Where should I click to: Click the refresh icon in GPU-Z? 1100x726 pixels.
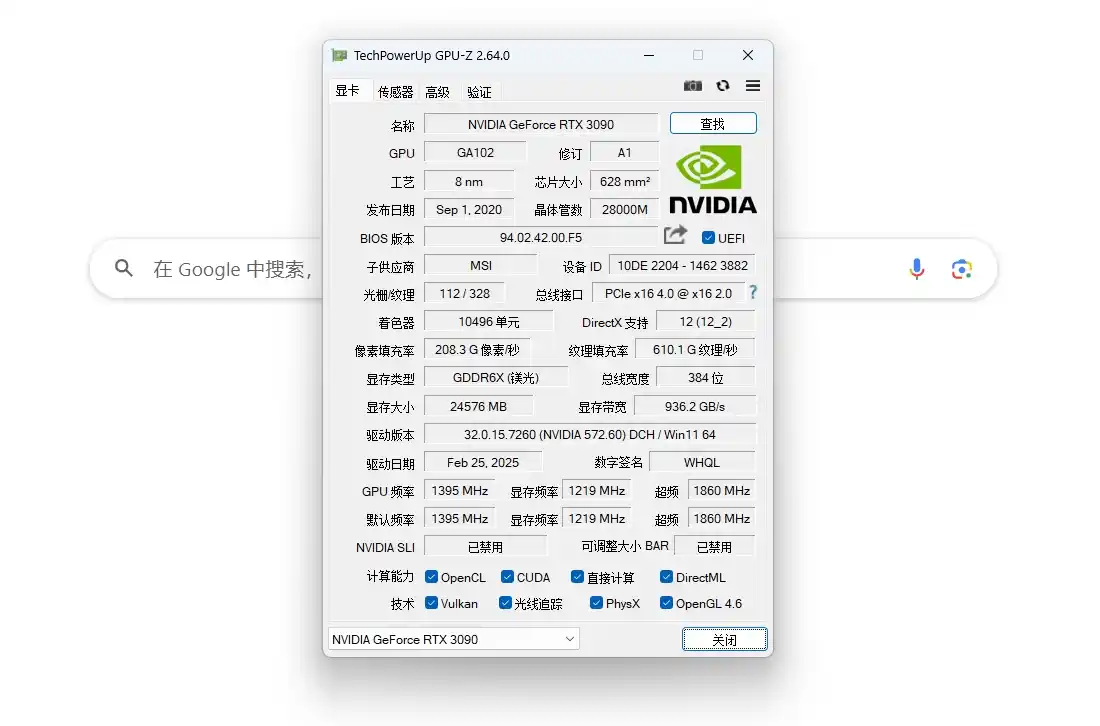(723, 86)
